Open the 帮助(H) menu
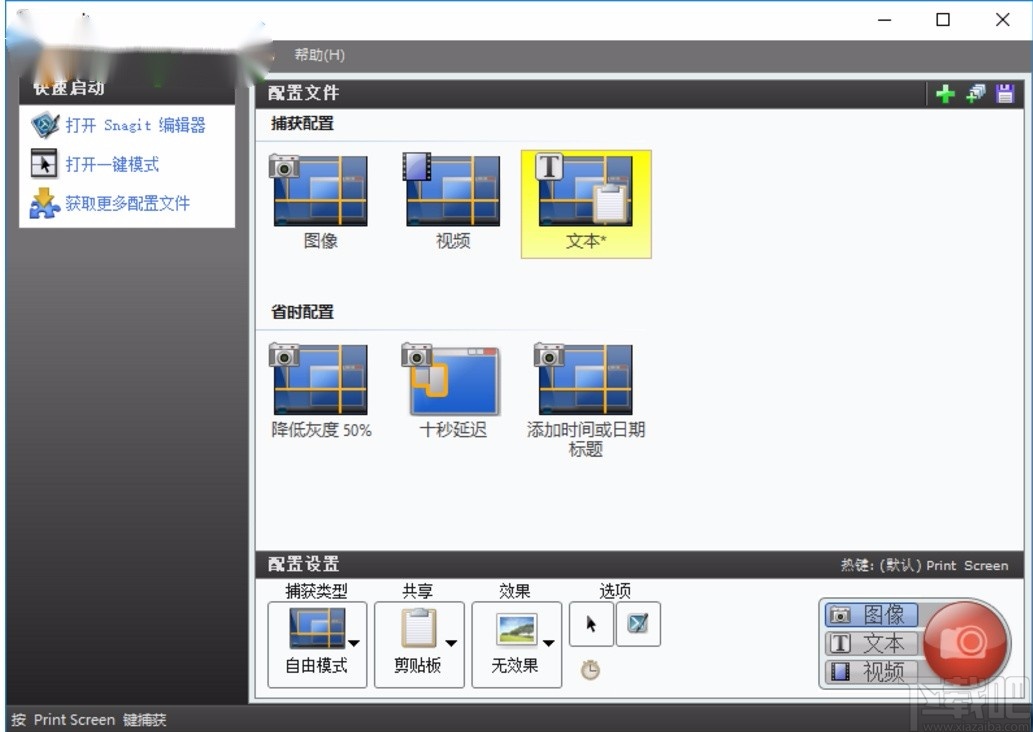This screenshot has width=1033, height=732. coord(320,55)
